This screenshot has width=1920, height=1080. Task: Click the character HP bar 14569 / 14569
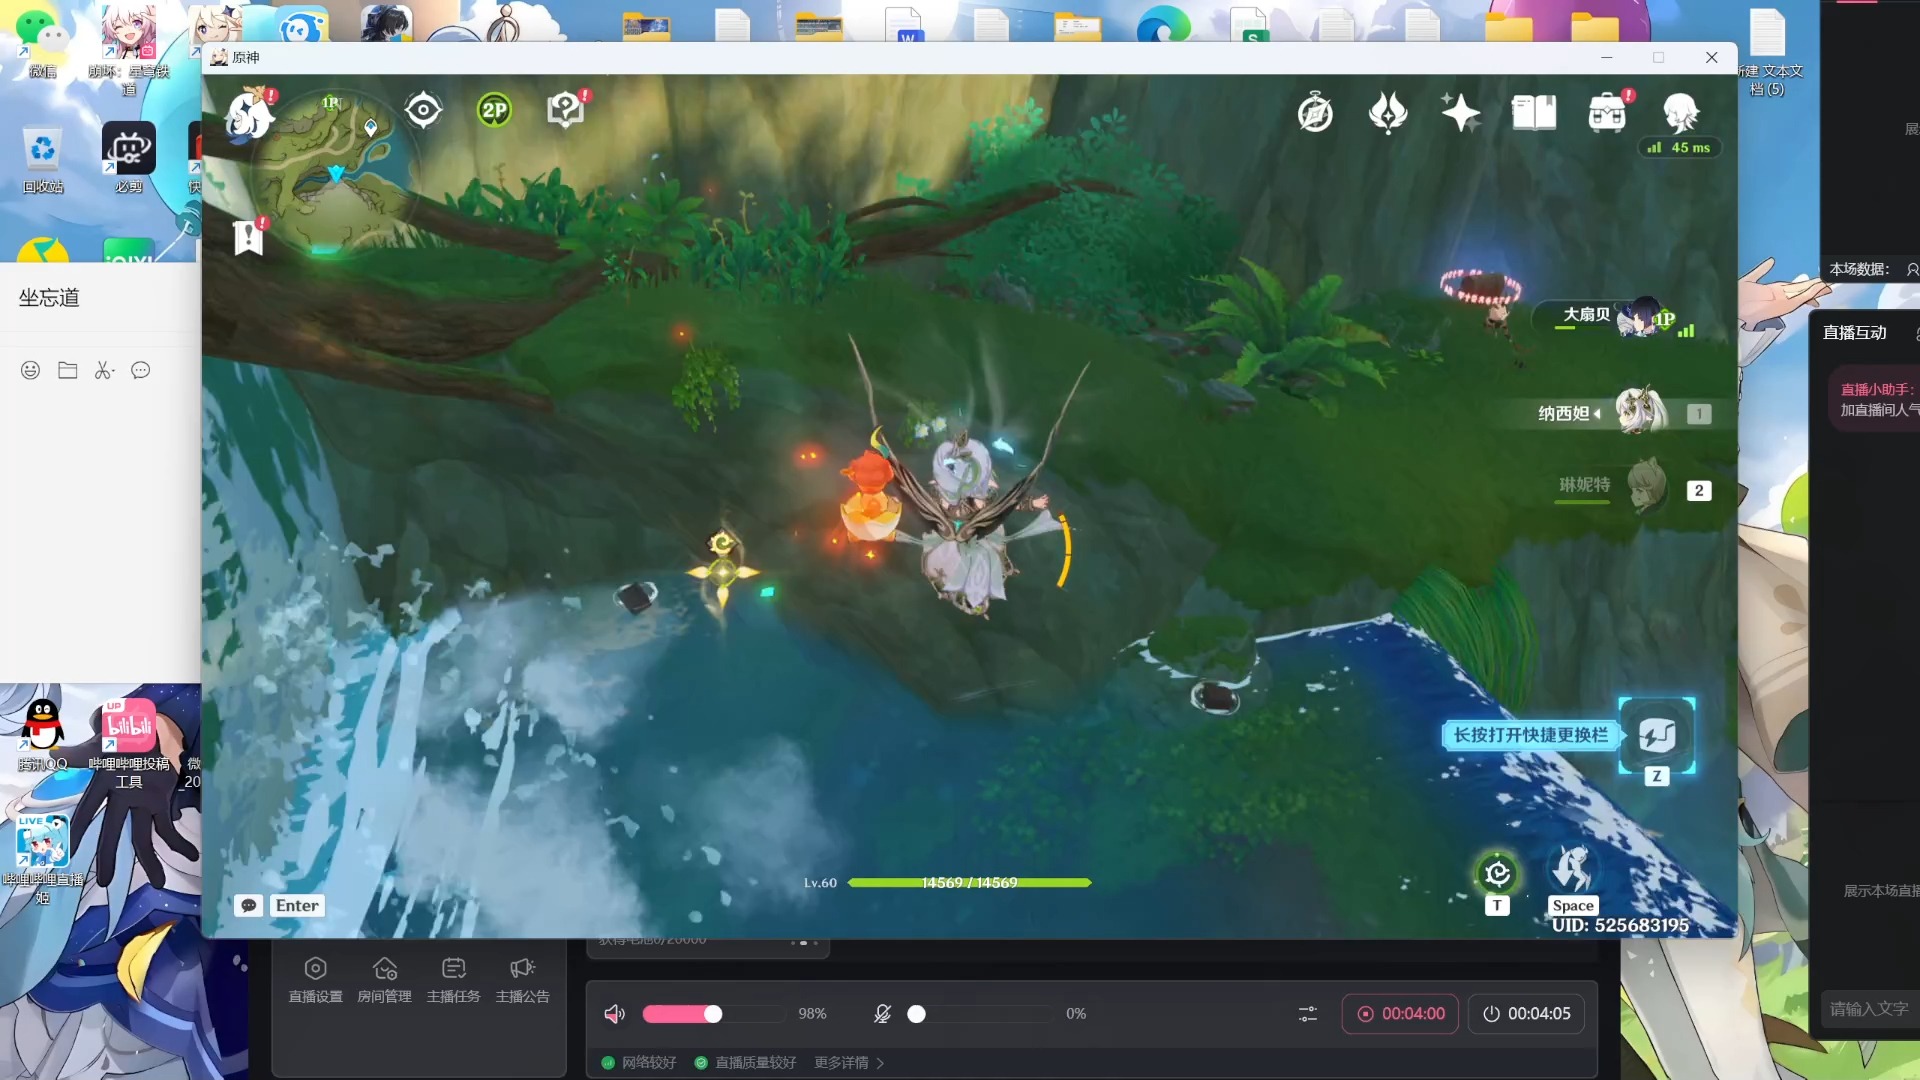coord(969,883)
